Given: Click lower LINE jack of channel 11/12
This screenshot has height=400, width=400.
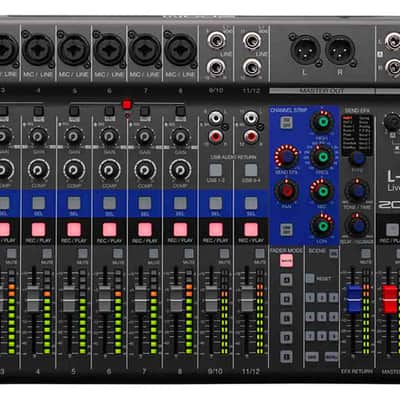Looking at the screenshot, I should [x=252, y=68].
